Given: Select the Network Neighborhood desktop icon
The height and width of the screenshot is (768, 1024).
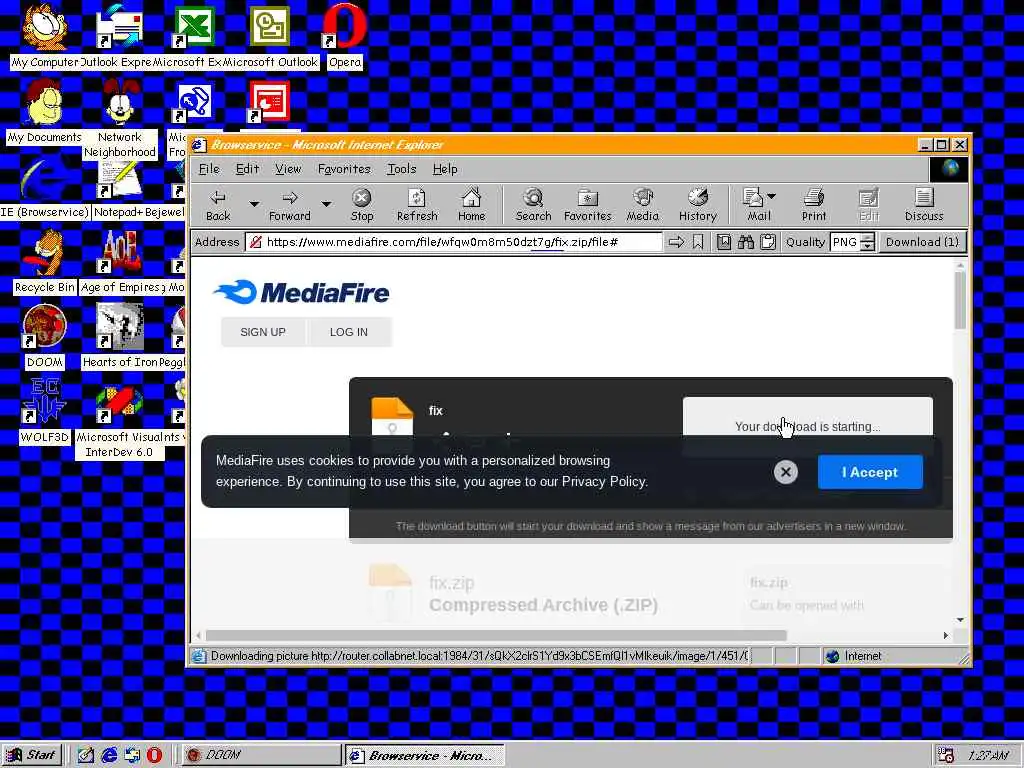Looking at the screenshot, I should coord(120,118).
